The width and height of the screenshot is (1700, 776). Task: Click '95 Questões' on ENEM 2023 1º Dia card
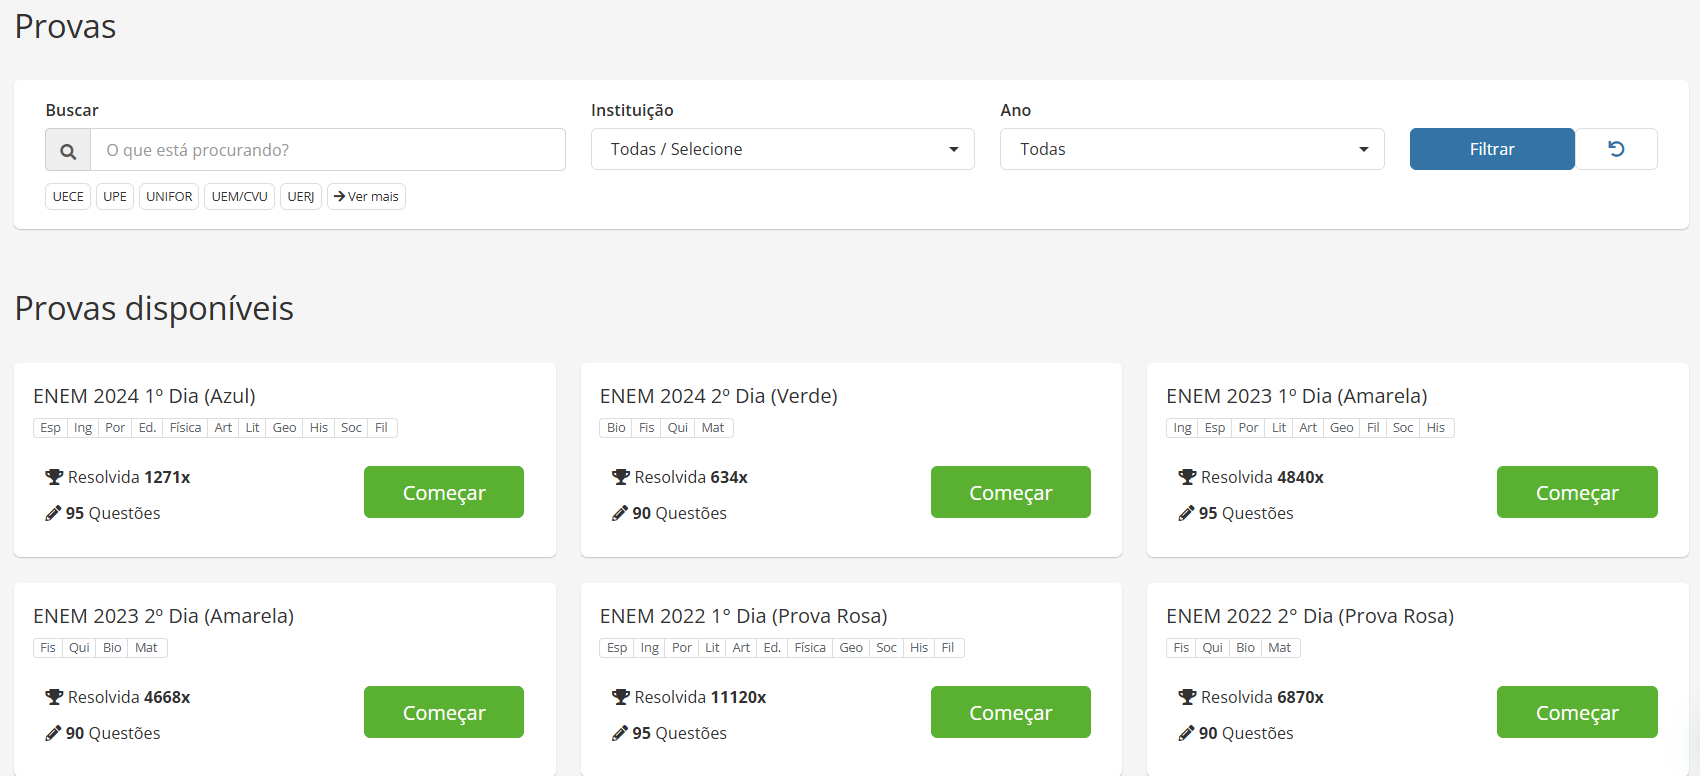click(x=1246, y=513)
